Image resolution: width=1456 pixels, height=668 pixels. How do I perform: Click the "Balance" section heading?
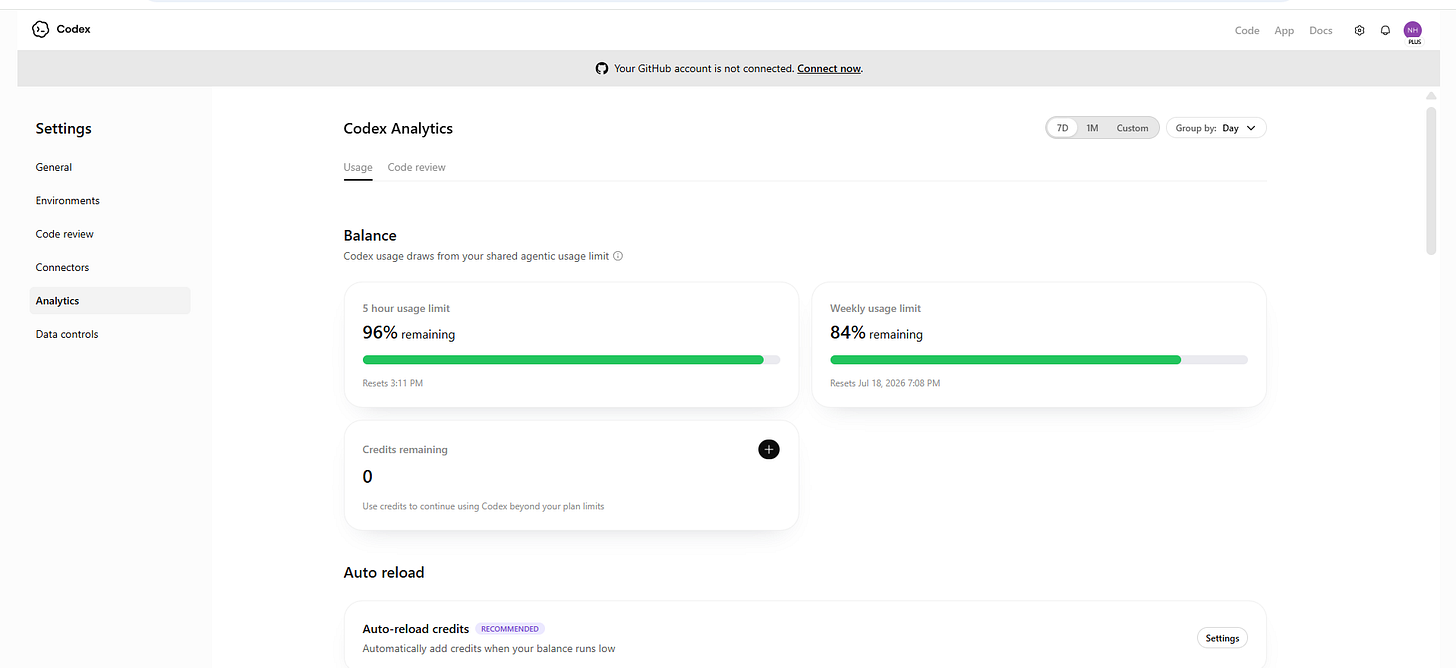click(370, 236)
